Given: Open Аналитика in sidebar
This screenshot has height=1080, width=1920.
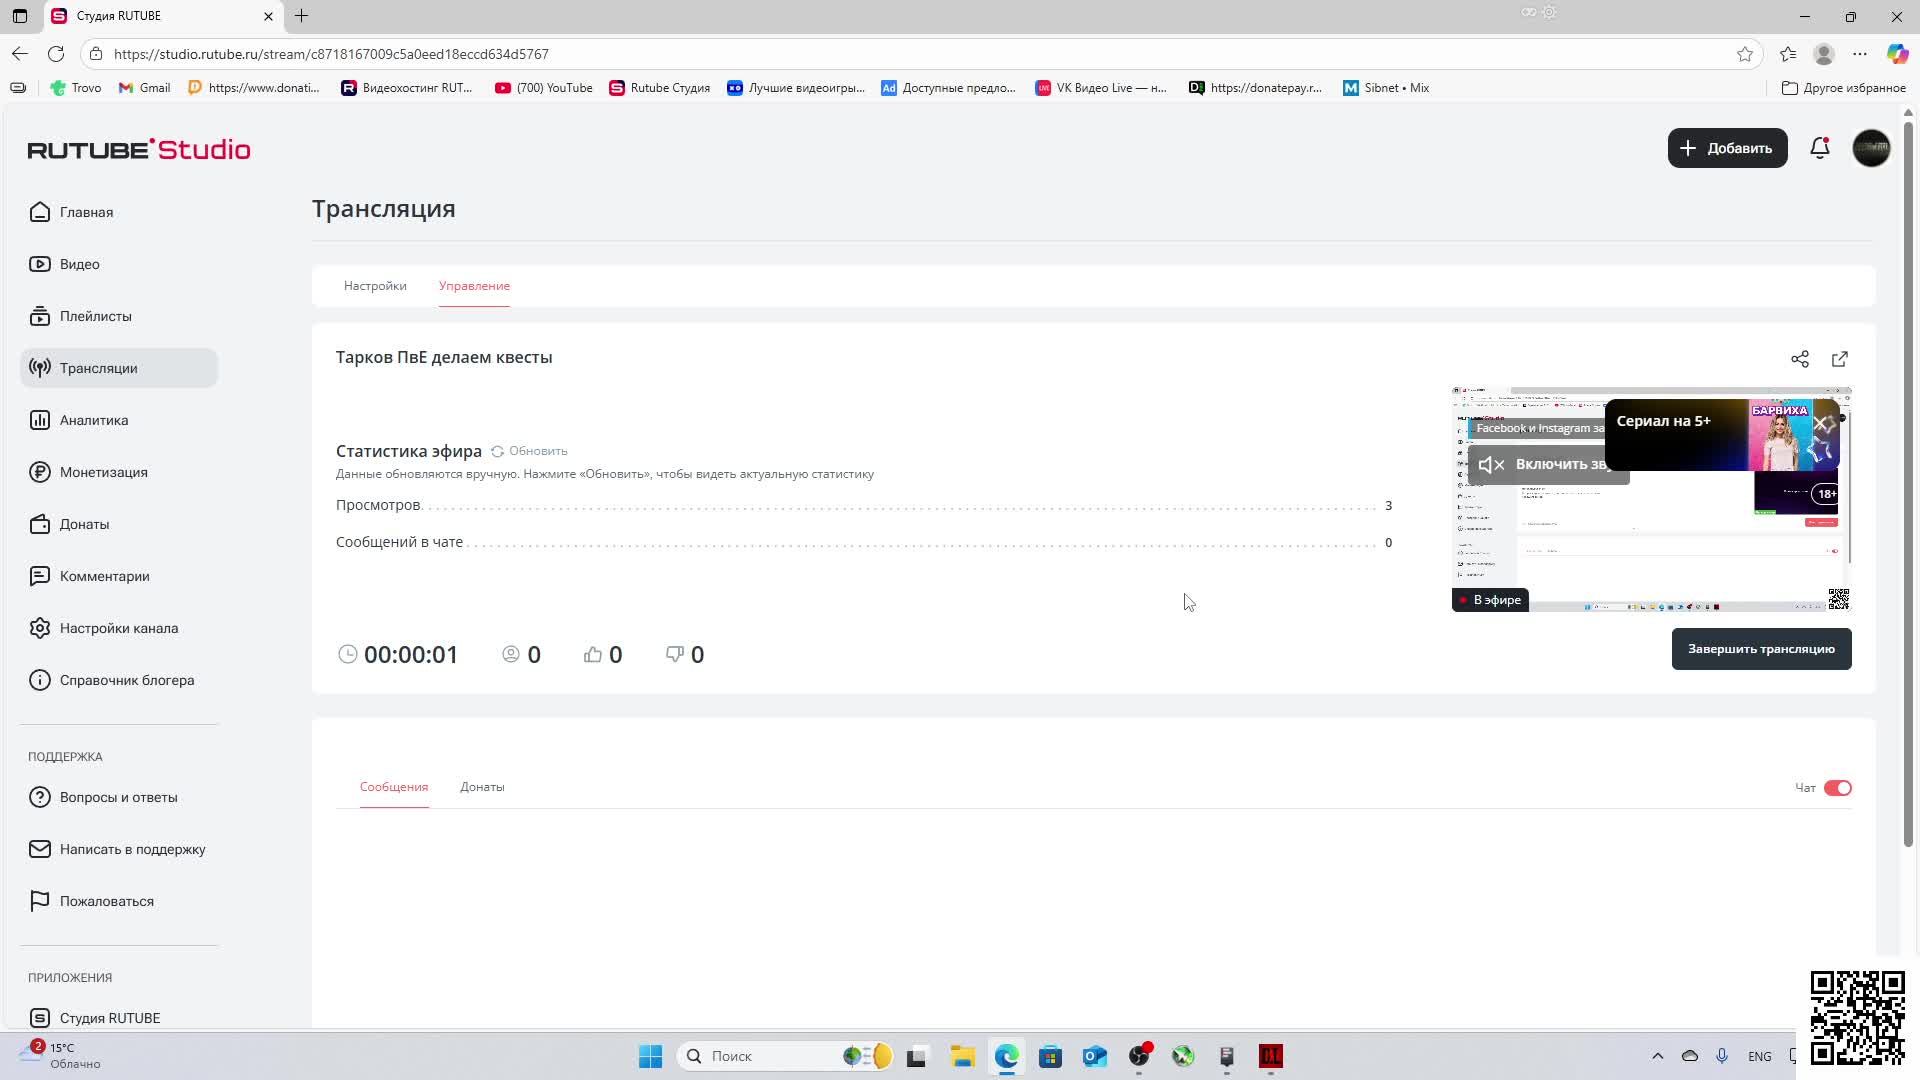Looking at the screenshot, I should [93, 420].
